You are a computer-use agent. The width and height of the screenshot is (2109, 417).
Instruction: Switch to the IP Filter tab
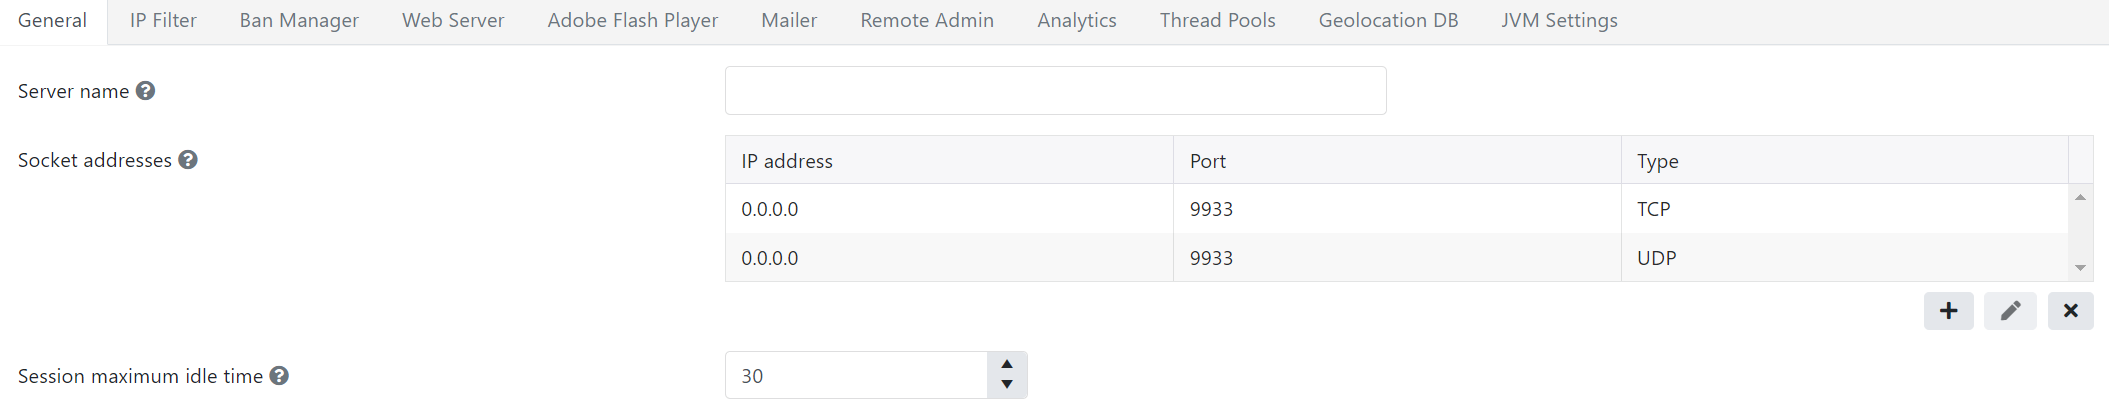163,21
